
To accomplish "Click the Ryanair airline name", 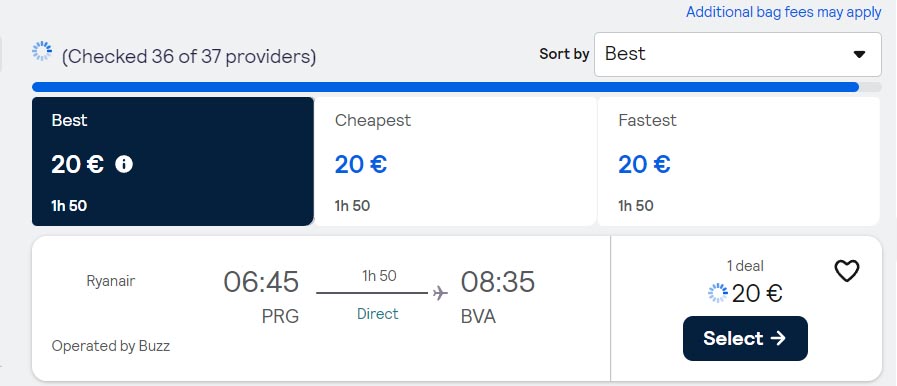I will point(110,281).
